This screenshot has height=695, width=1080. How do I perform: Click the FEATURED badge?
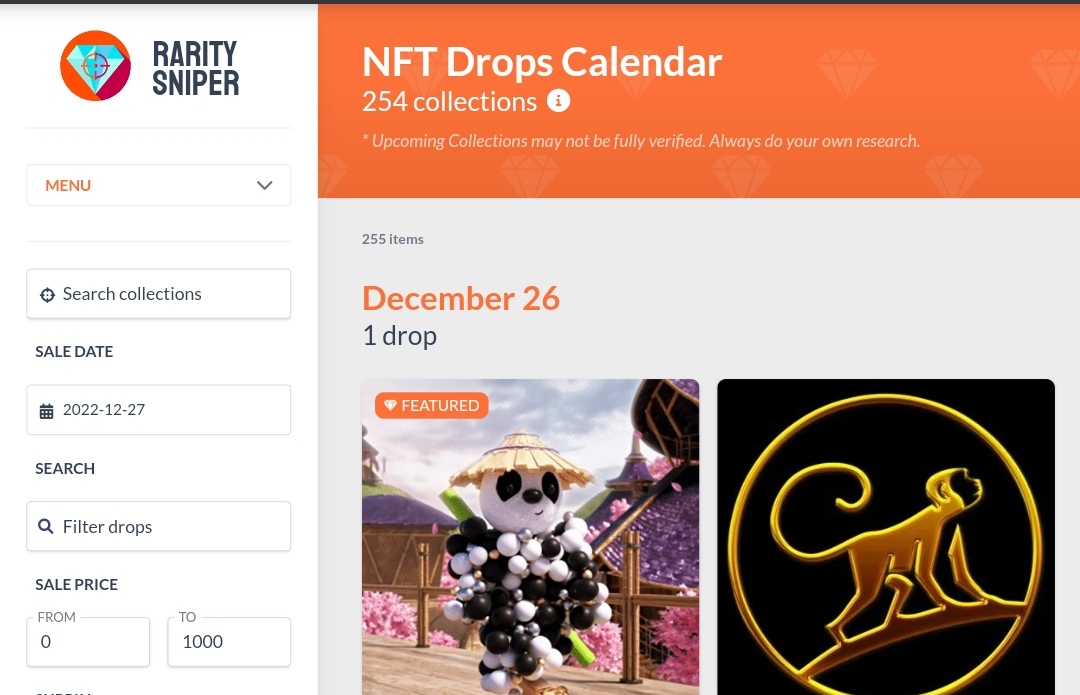click(x=432, y=405)
